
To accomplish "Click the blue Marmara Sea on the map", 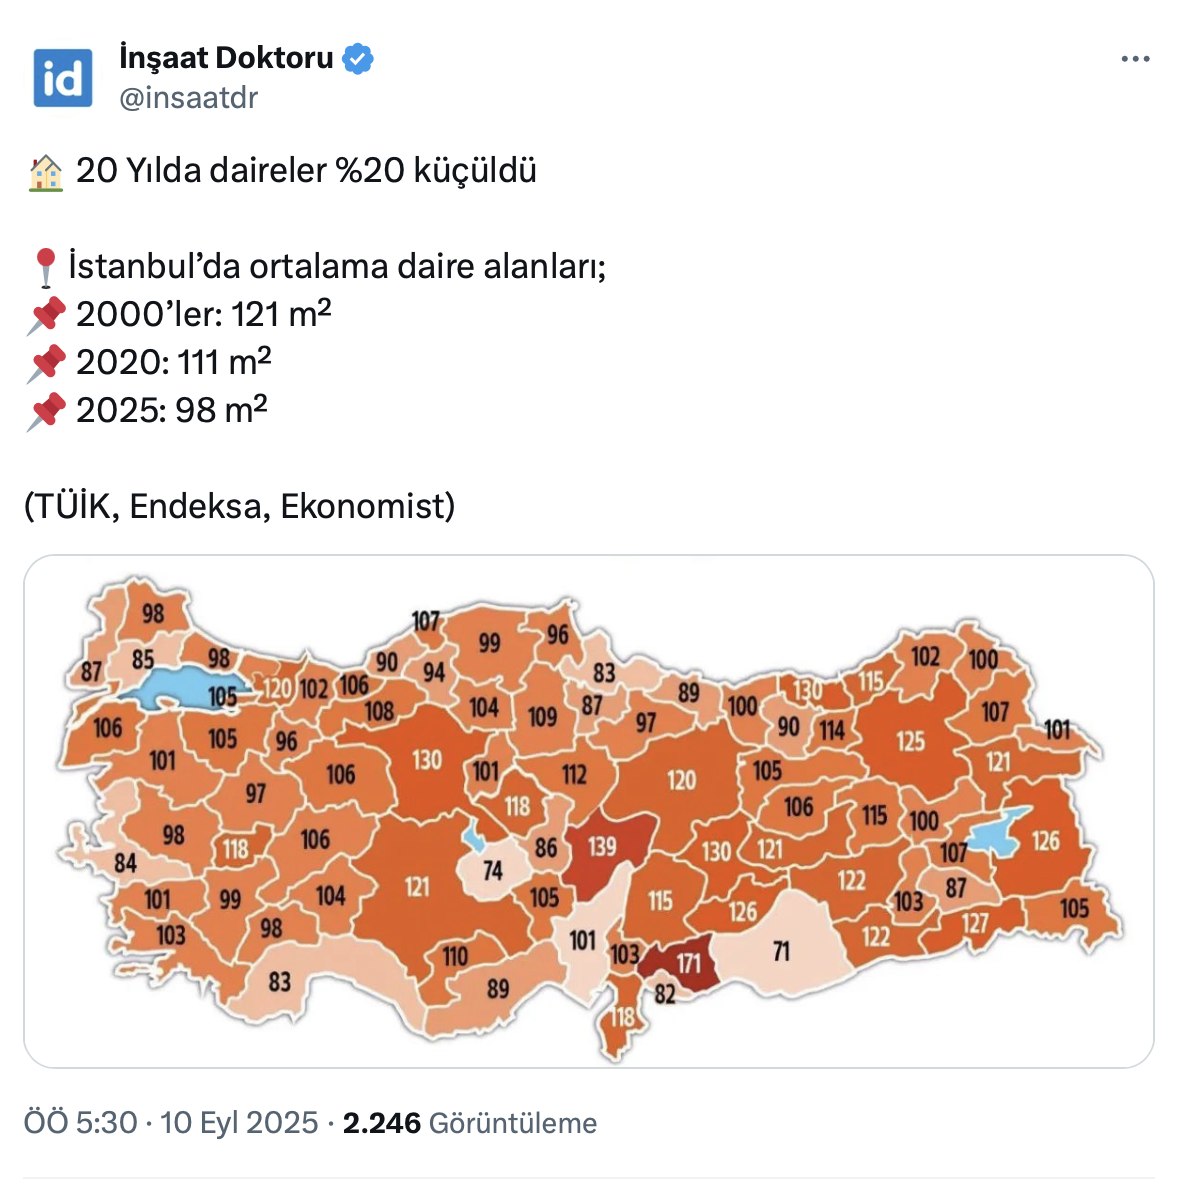I will click(x=165, y=690).
